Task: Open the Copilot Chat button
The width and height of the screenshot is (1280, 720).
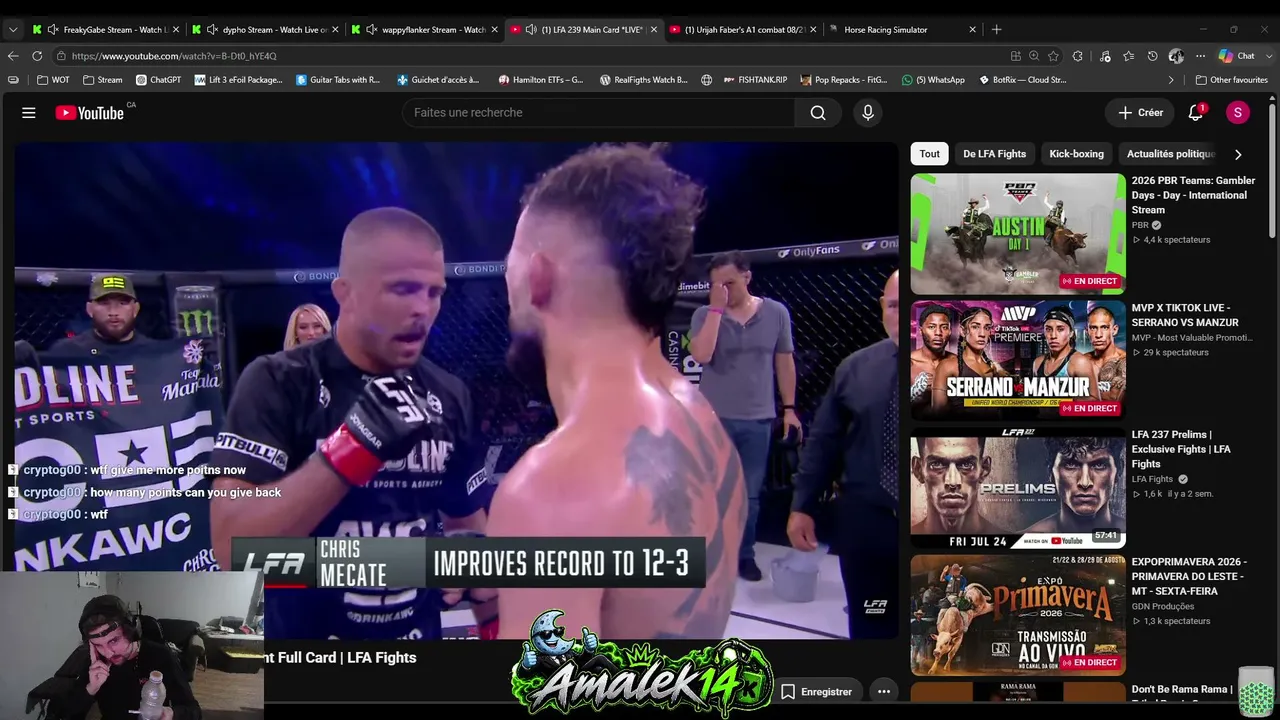Action: [x=1236, y=56]
